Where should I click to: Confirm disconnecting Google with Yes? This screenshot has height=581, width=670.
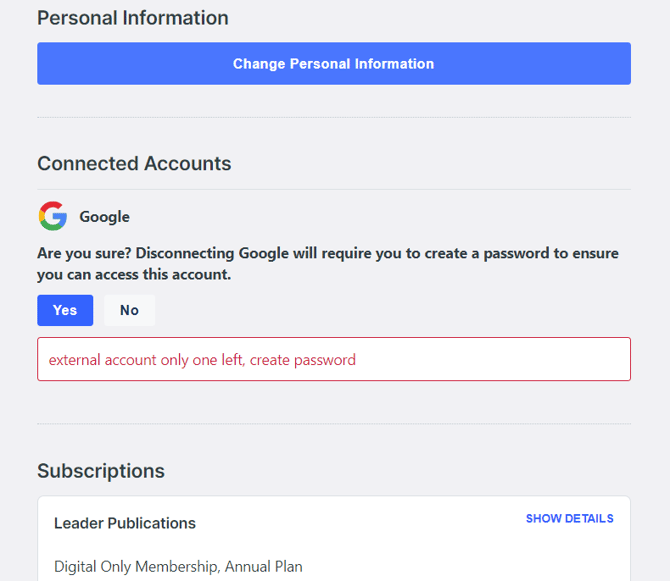(x=65, y=310)
